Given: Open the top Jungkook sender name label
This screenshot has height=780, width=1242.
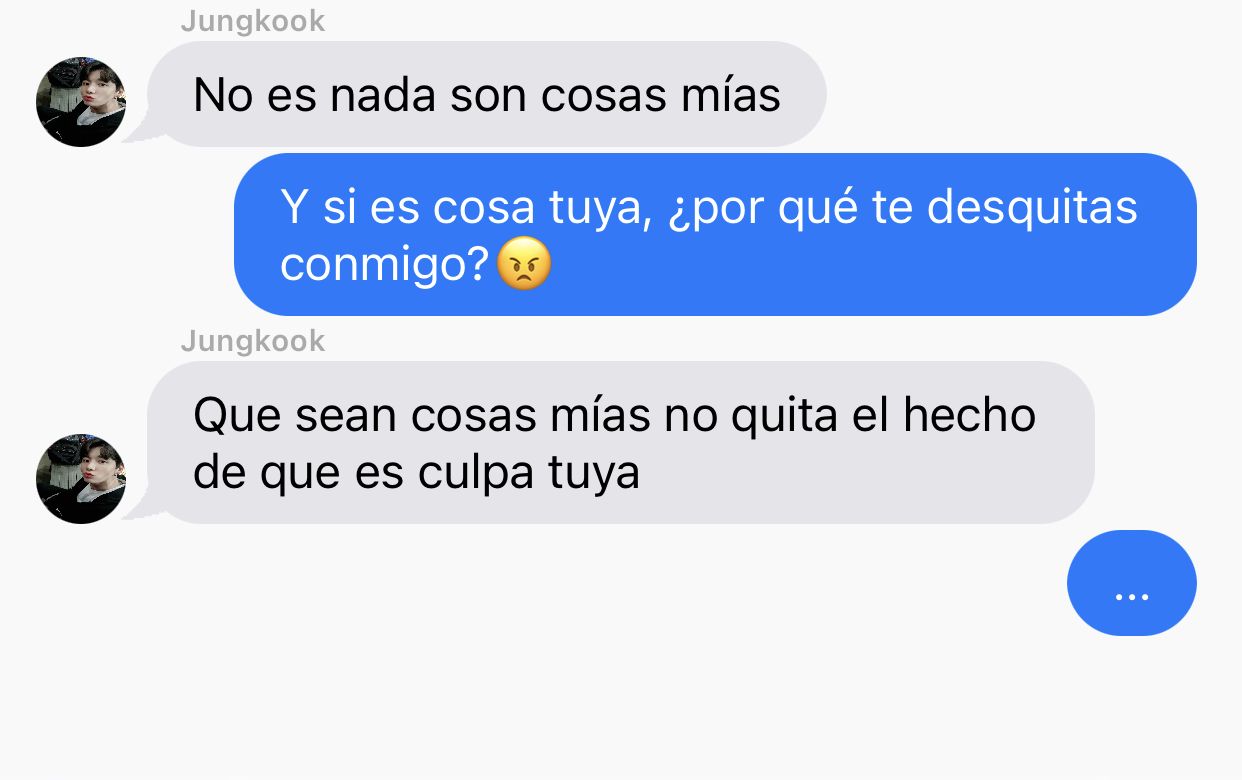Looking at the screenshot, I should pyautogui.click(x=253, y=21).
